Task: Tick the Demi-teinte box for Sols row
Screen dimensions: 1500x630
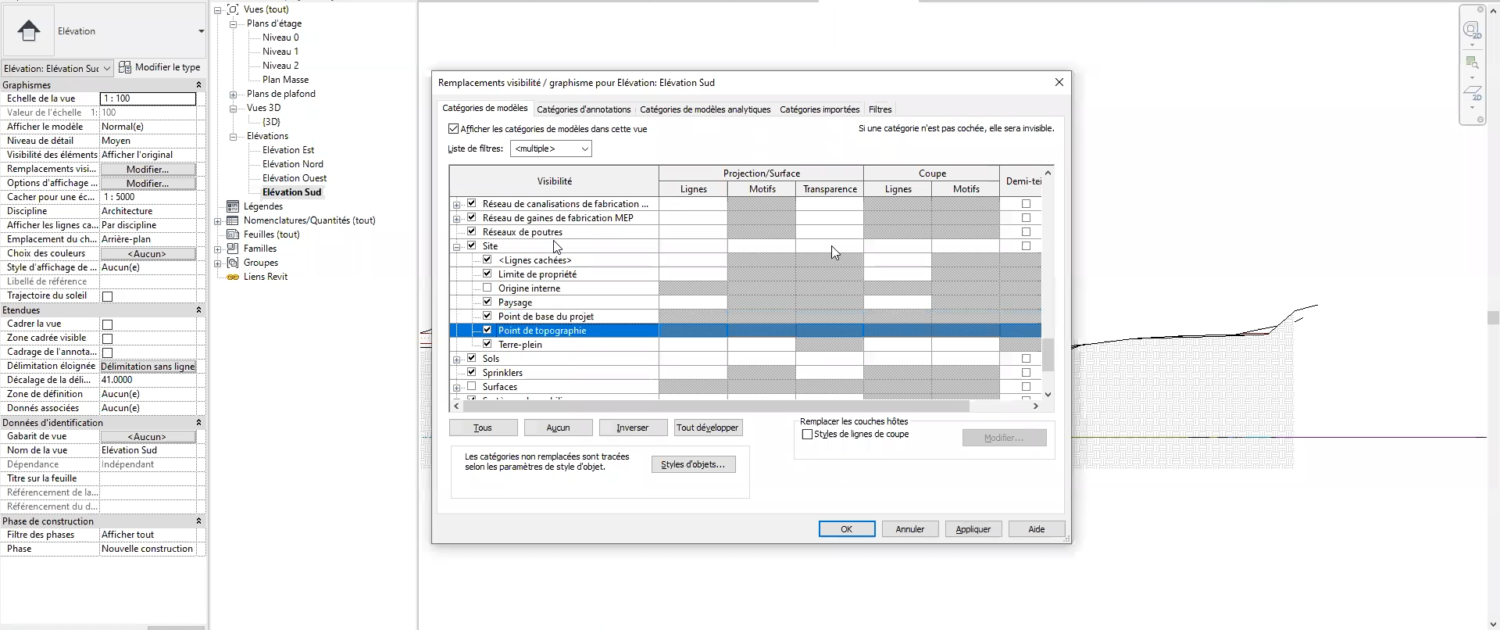Action: point(1025,358)
